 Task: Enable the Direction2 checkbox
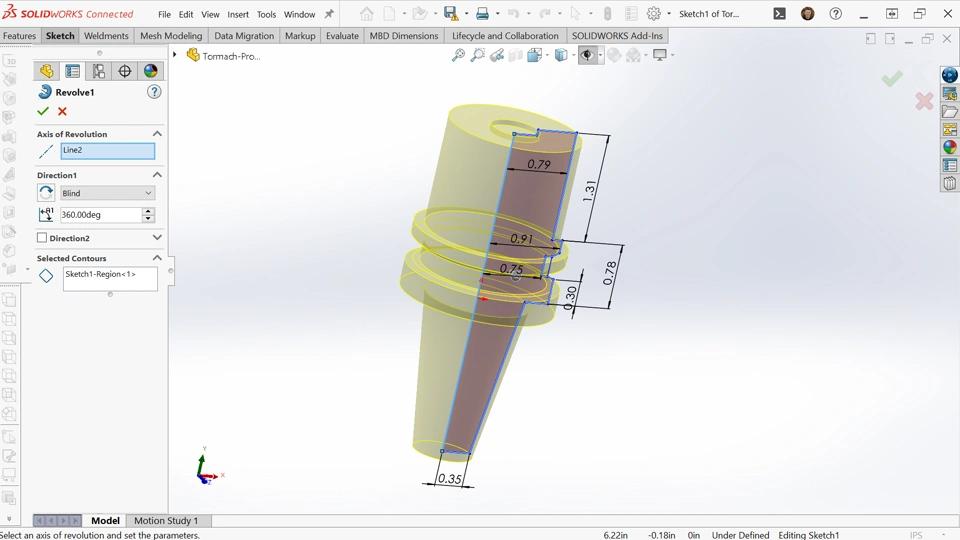(42, 238)
